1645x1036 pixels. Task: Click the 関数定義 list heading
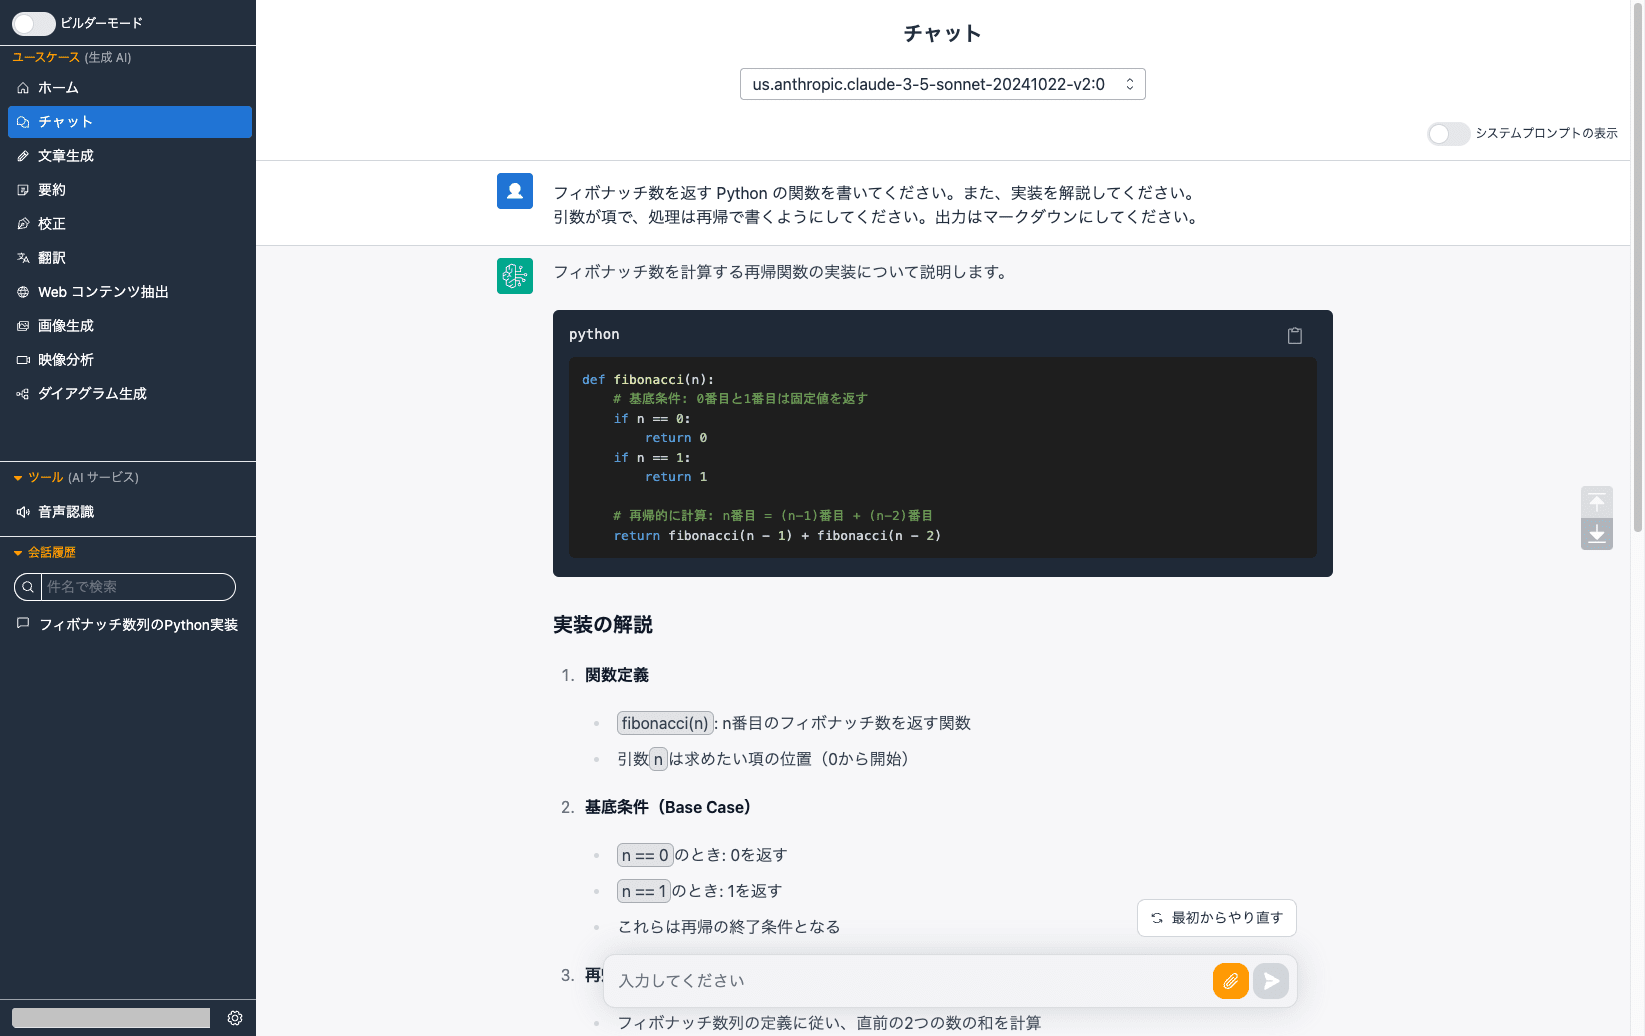point(617,675)
